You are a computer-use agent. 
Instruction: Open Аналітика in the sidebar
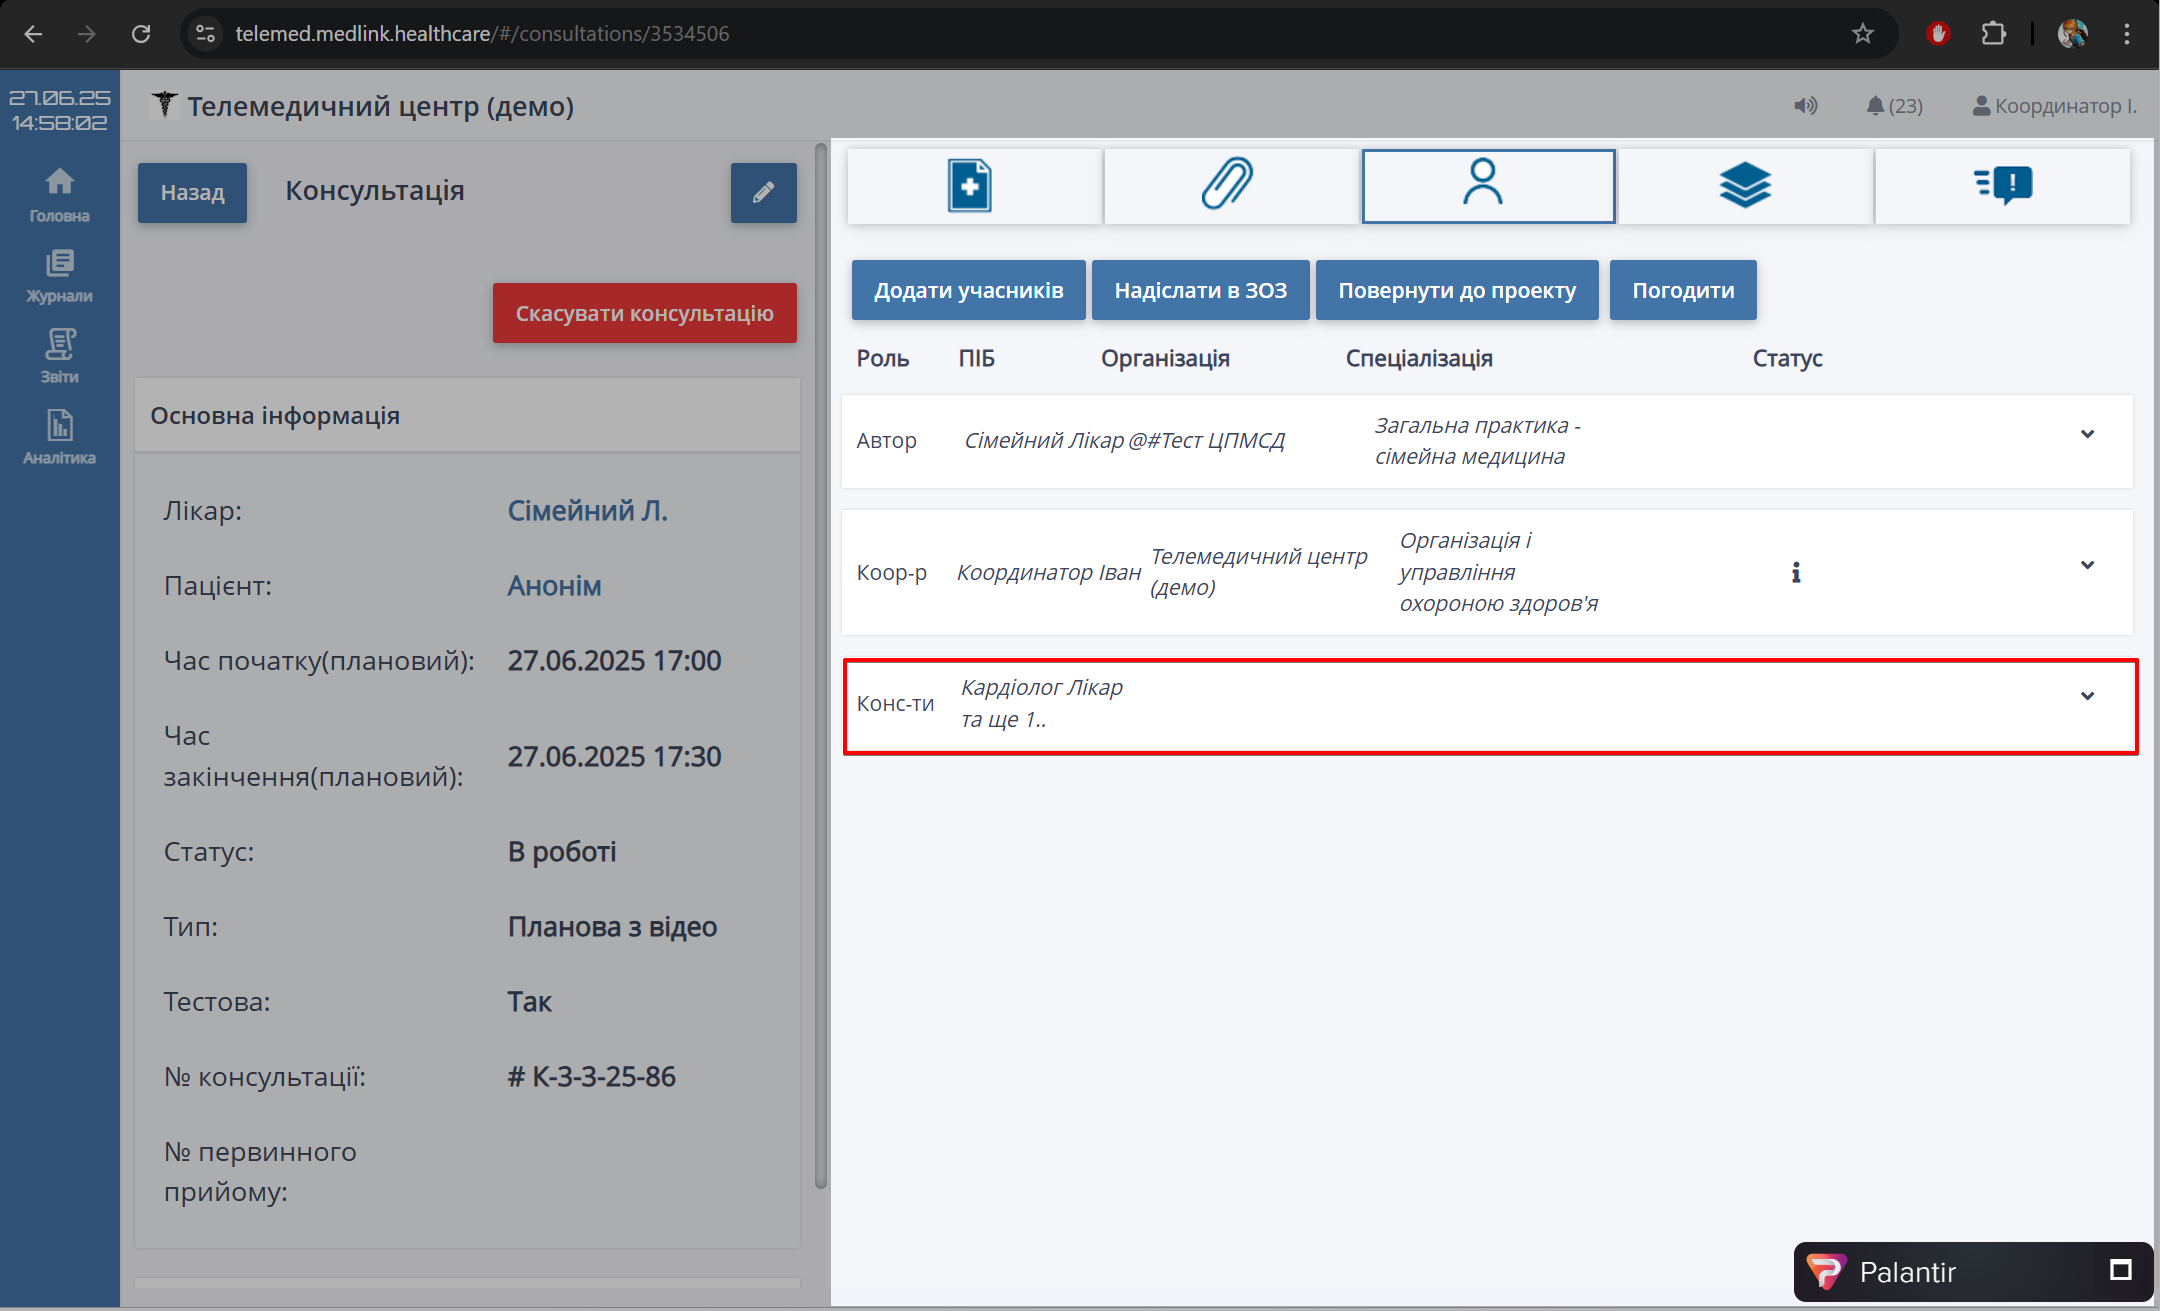(59, 437)
